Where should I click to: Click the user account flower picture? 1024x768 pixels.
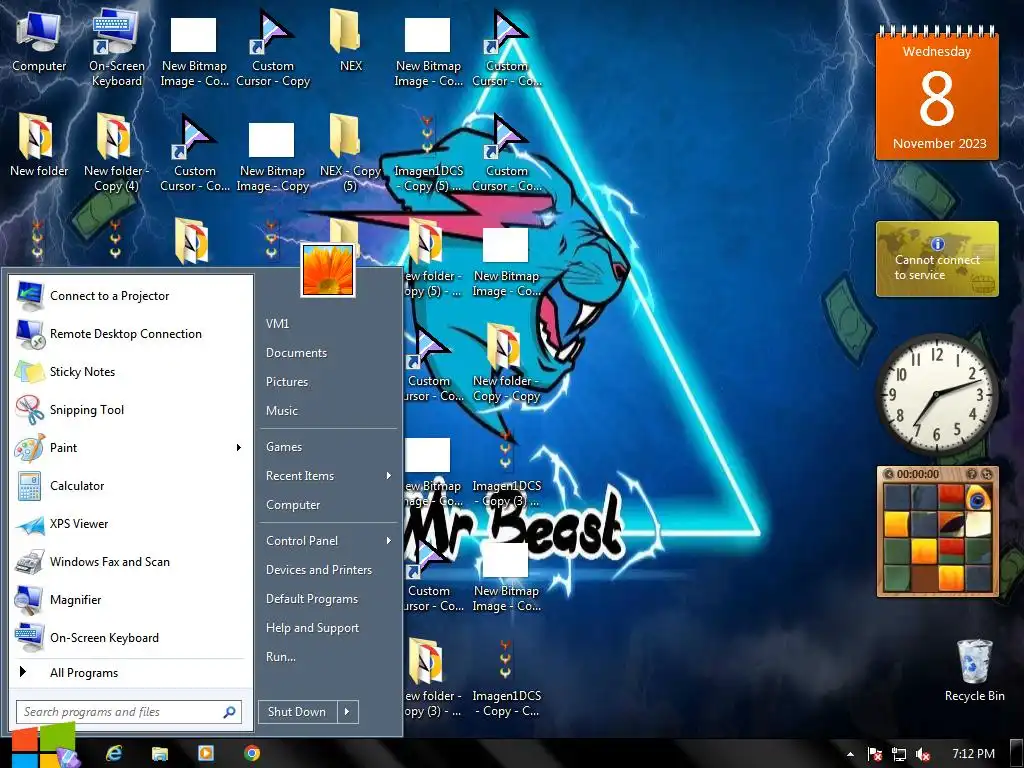(328, 270)
